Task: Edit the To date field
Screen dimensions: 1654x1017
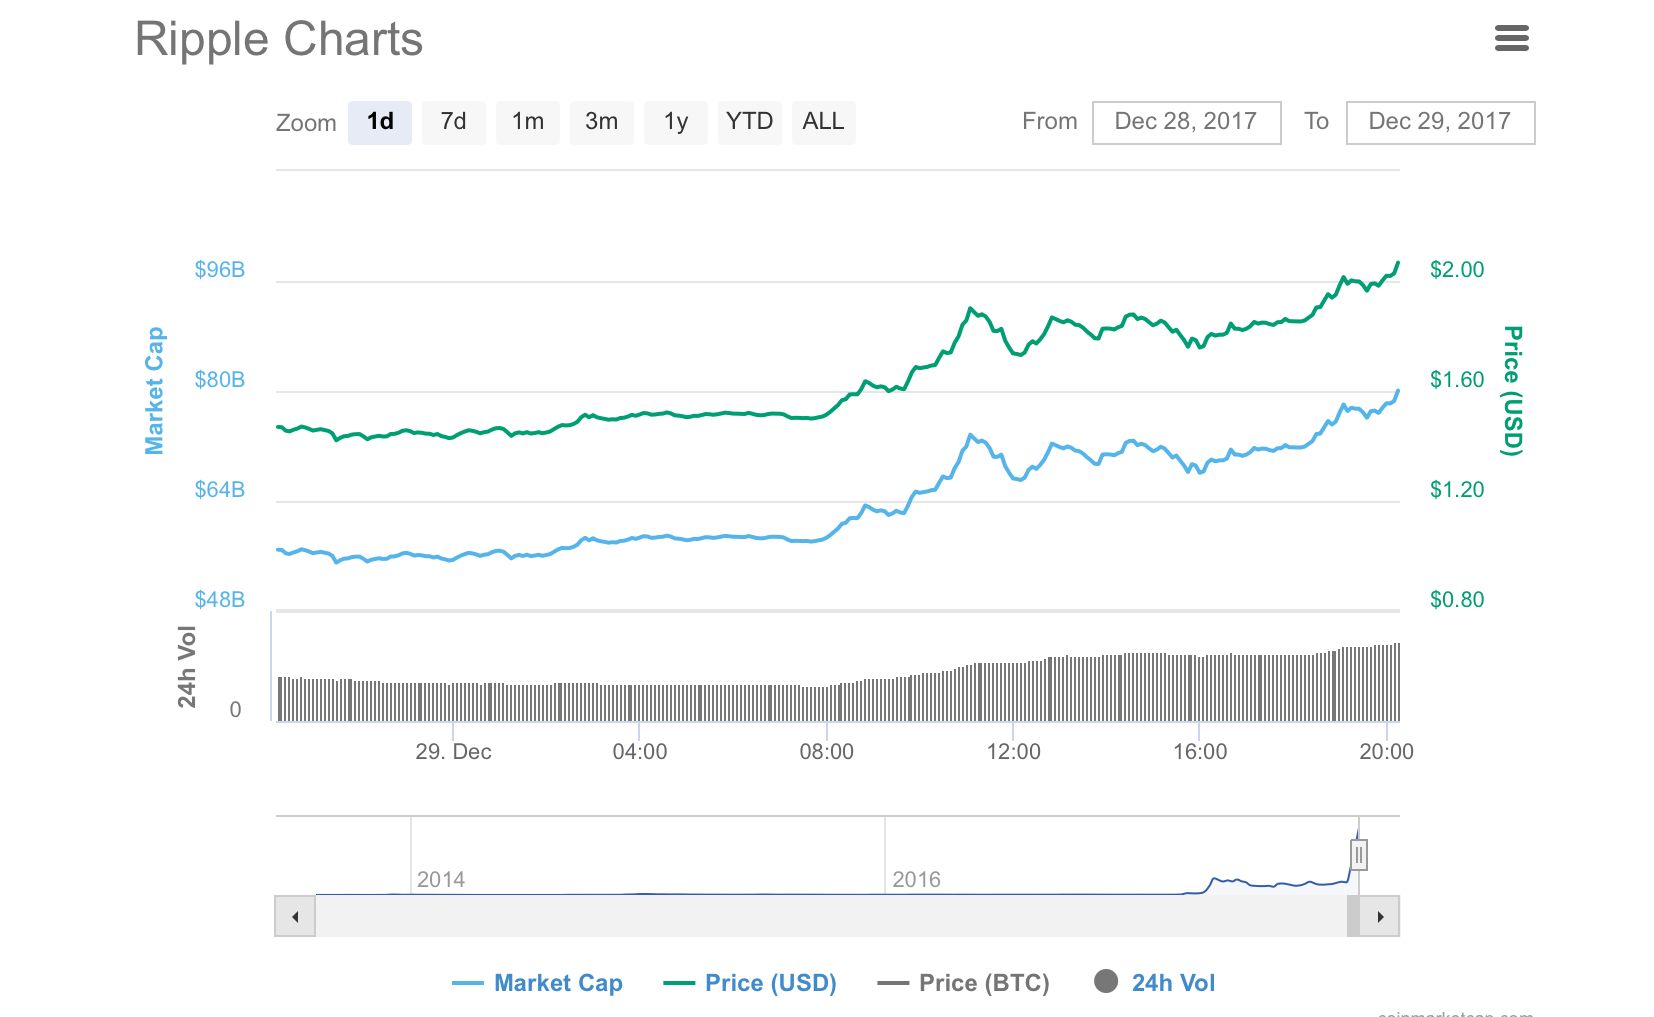Action: 1440,122
